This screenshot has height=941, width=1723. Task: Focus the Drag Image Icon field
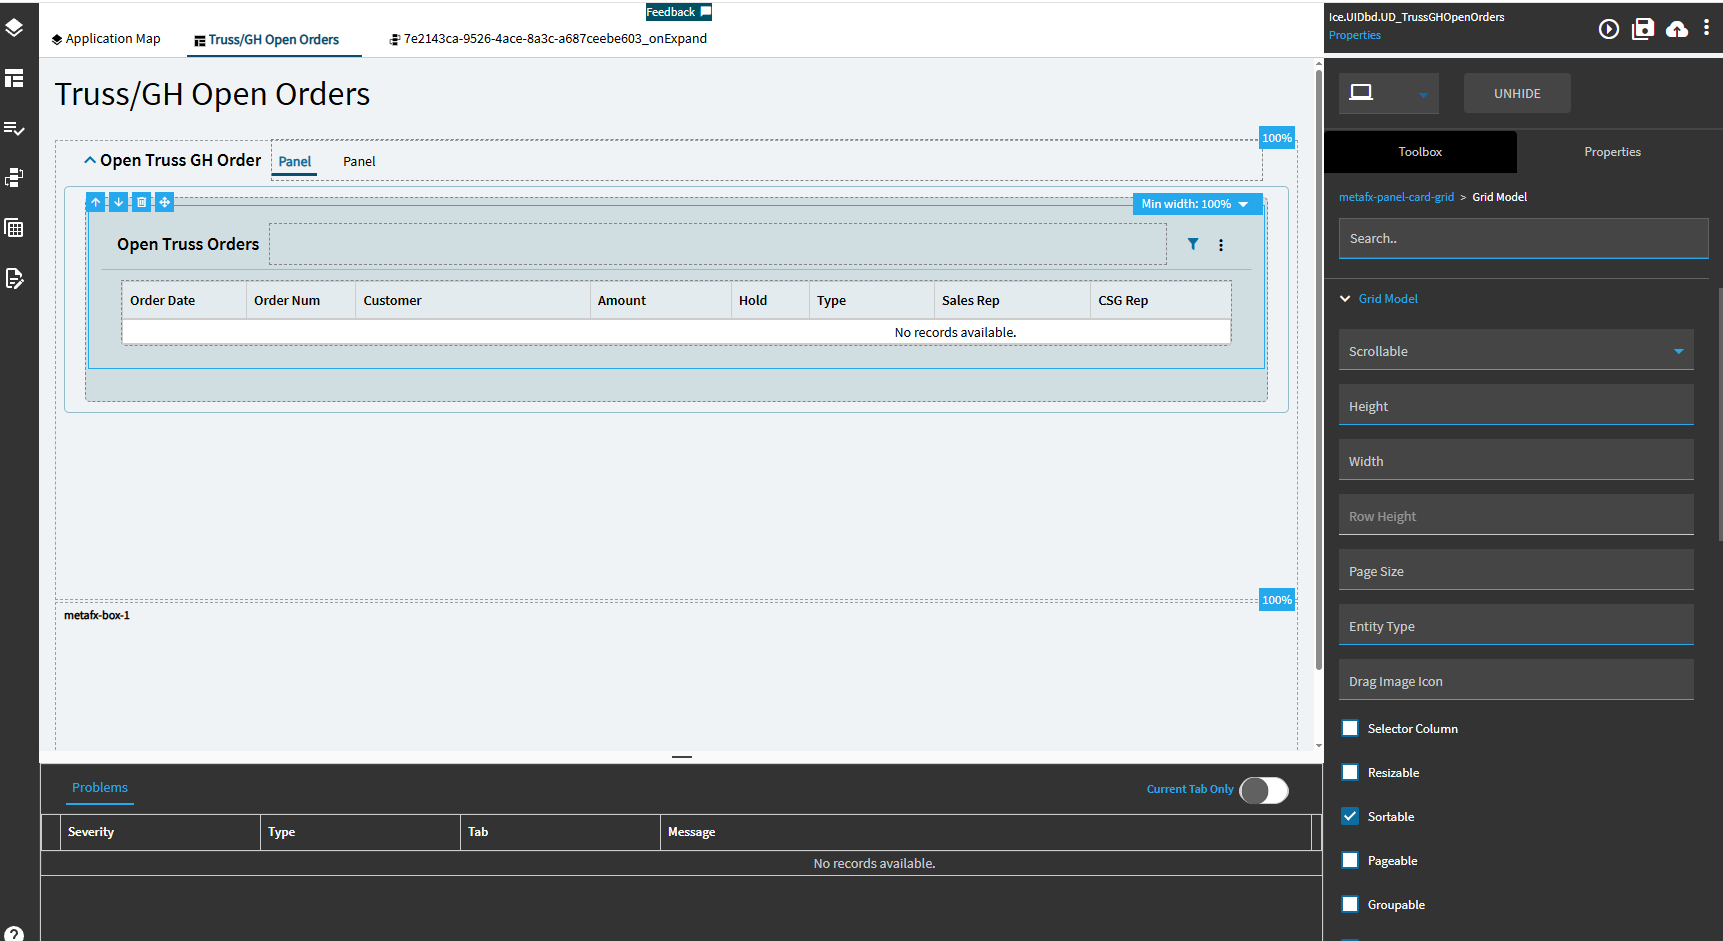[x=1516, y=680]
